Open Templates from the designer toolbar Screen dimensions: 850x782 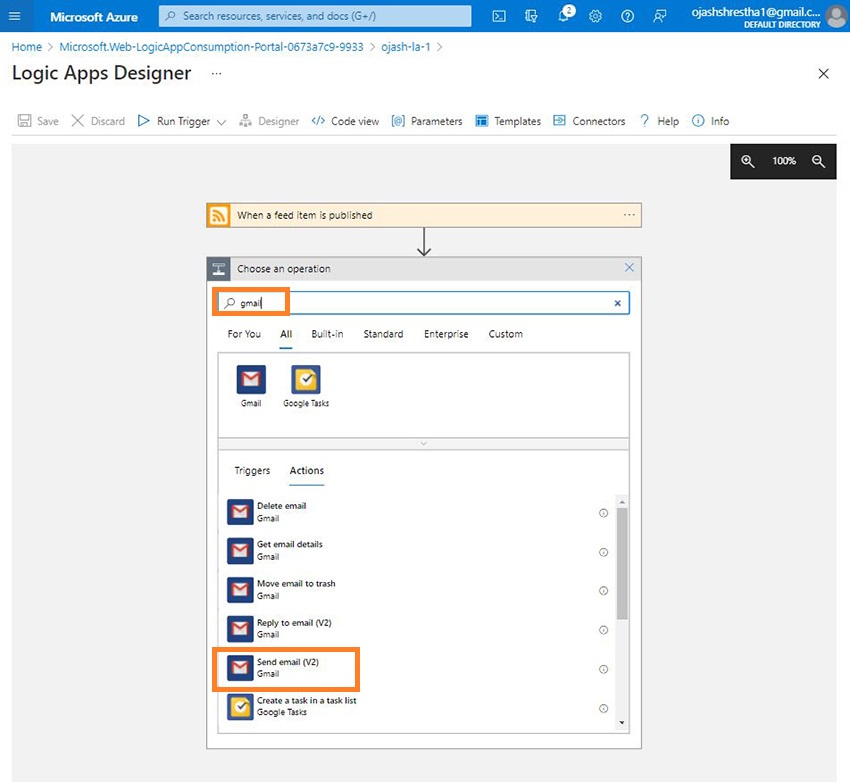[x=508, y=120]
